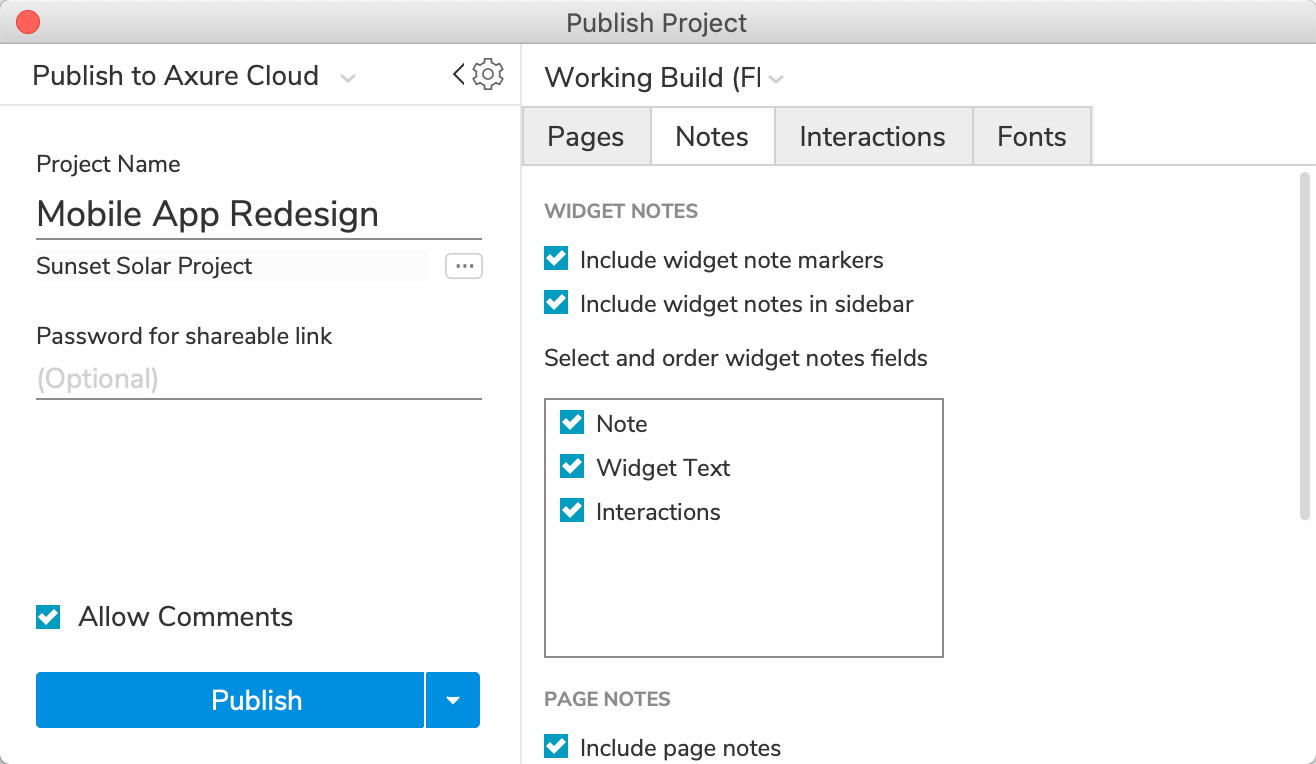Click the vertical scrollbar in Notes panel

(1303, 346)
